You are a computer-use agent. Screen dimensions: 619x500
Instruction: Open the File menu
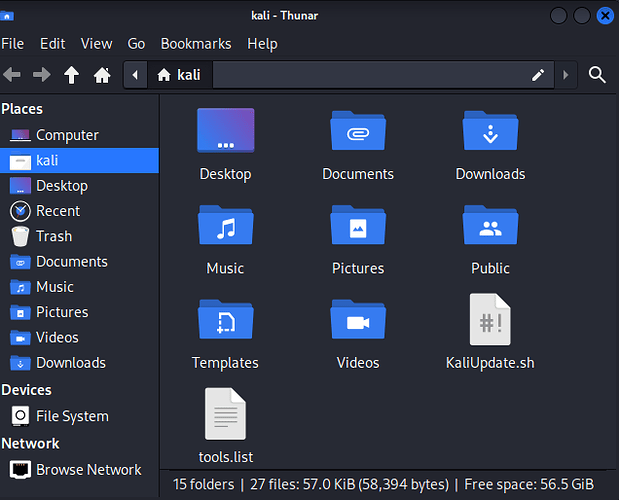13,44
